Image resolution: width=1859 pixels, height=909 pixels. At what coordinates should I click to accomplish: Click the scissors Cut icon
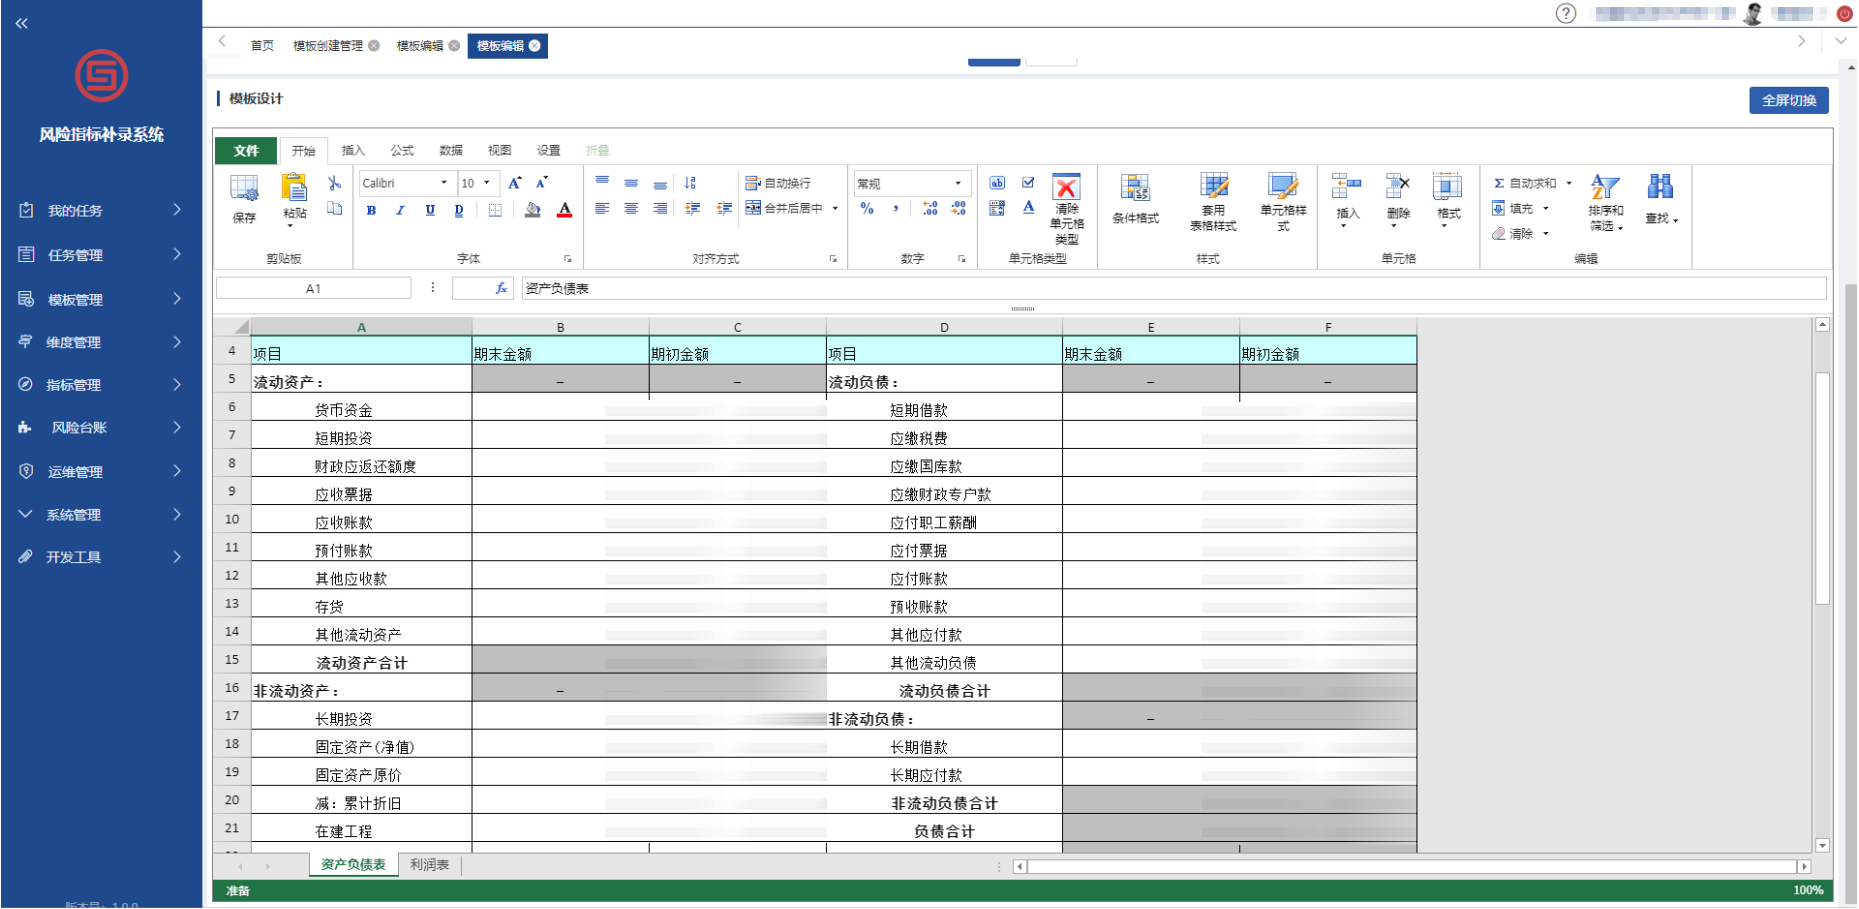pyautogui.click(x=335, y=183)
